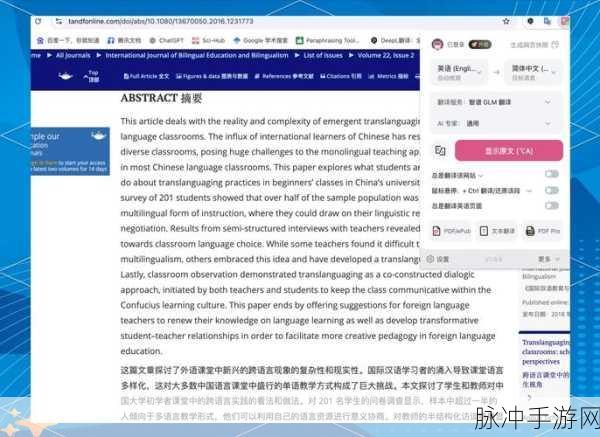
Task: Open the ChatGPT bookmark
Action: pos(166,40)
